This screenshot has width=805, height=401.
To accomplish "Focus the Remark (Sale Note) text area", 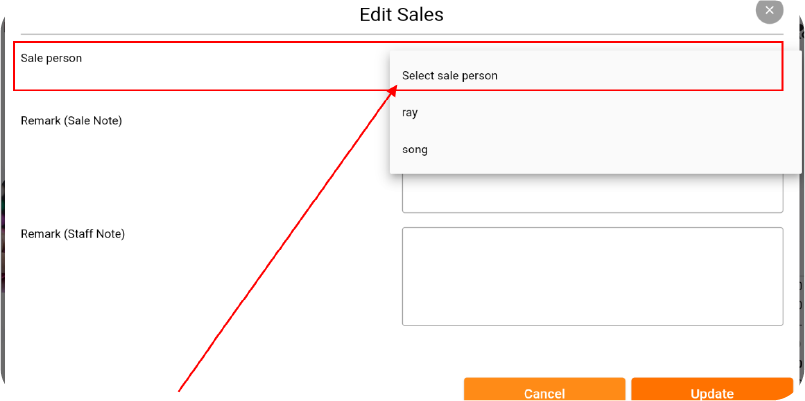I will [592, 193].
